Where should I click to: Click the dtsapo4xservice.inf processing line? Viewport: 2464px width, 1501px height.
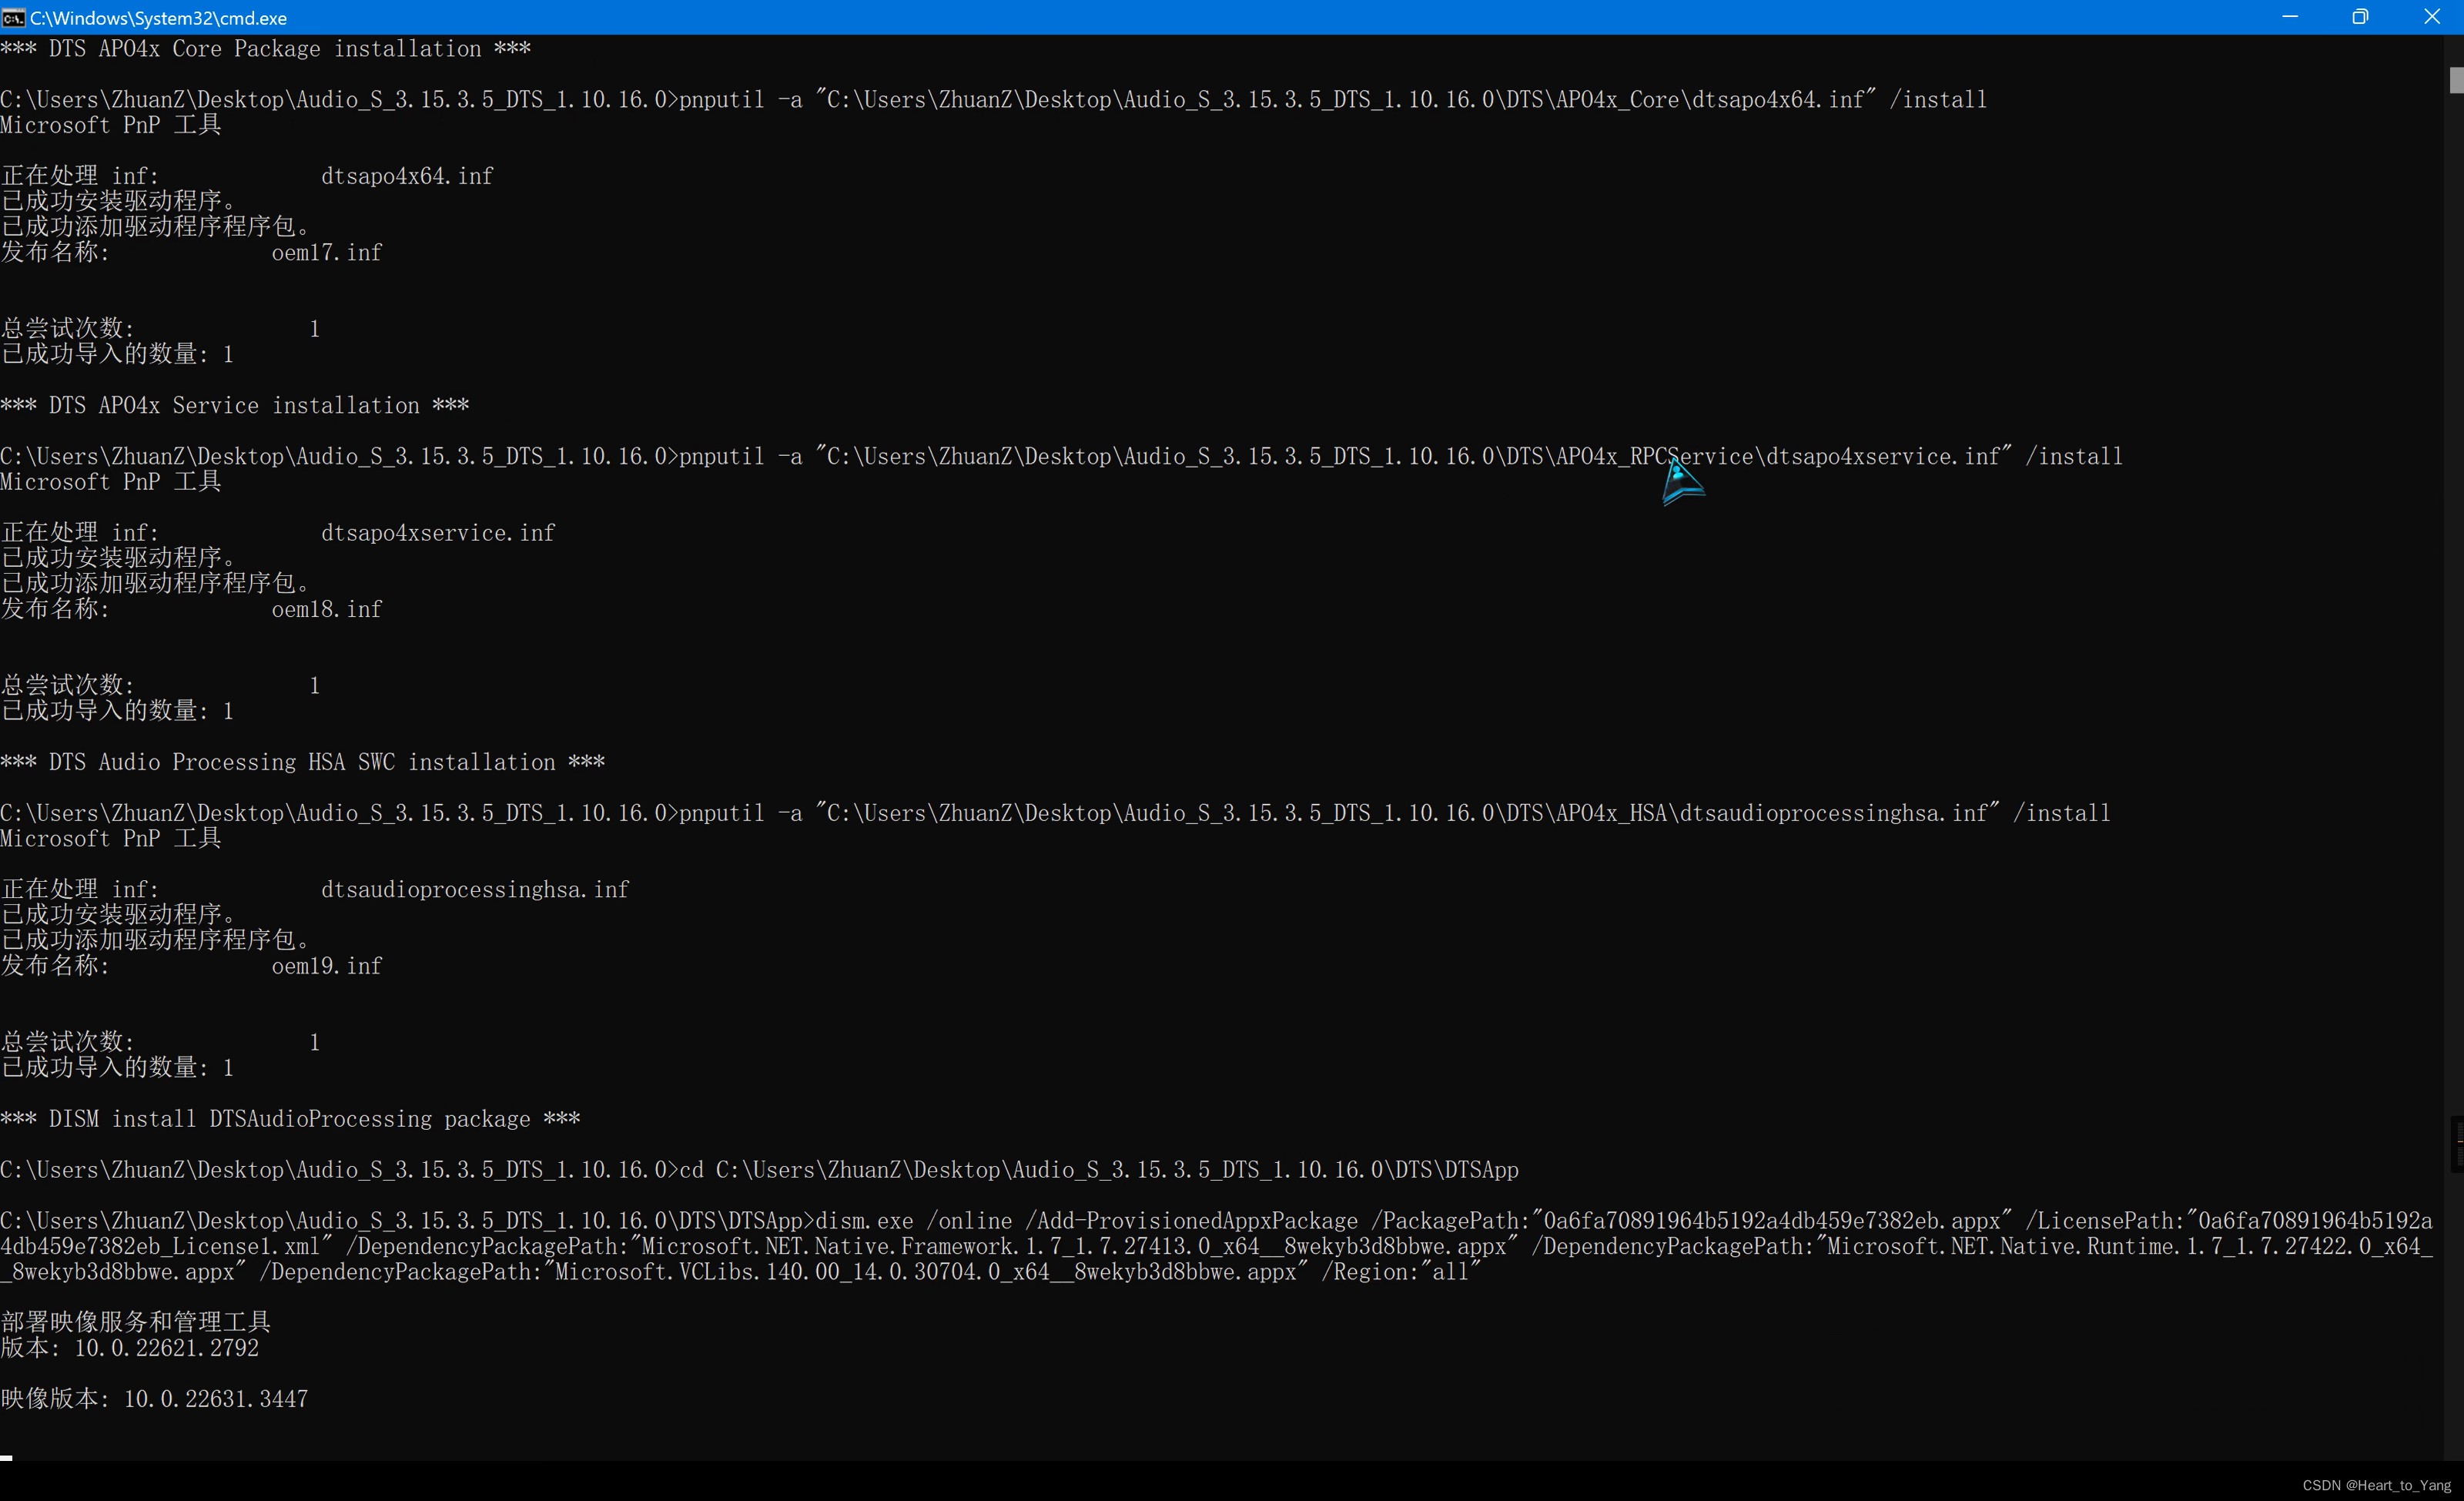[437, 533]
